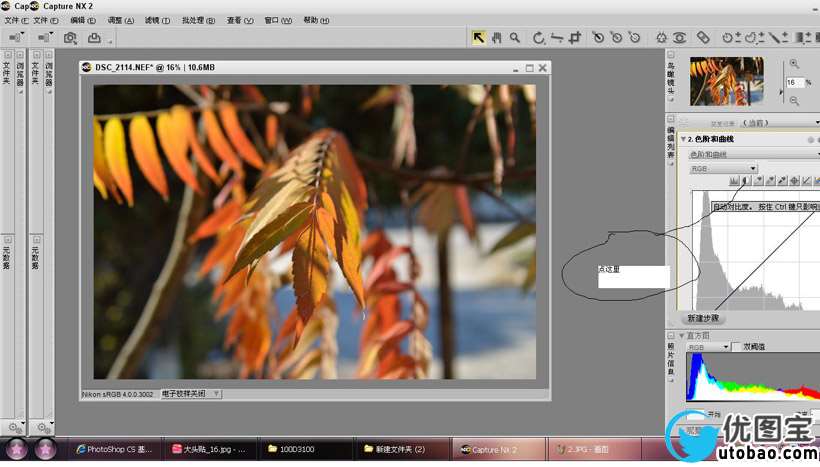Select the Selection Control Point tool
The width and height of the screenshot is (820, 467).
click(731, 38)
